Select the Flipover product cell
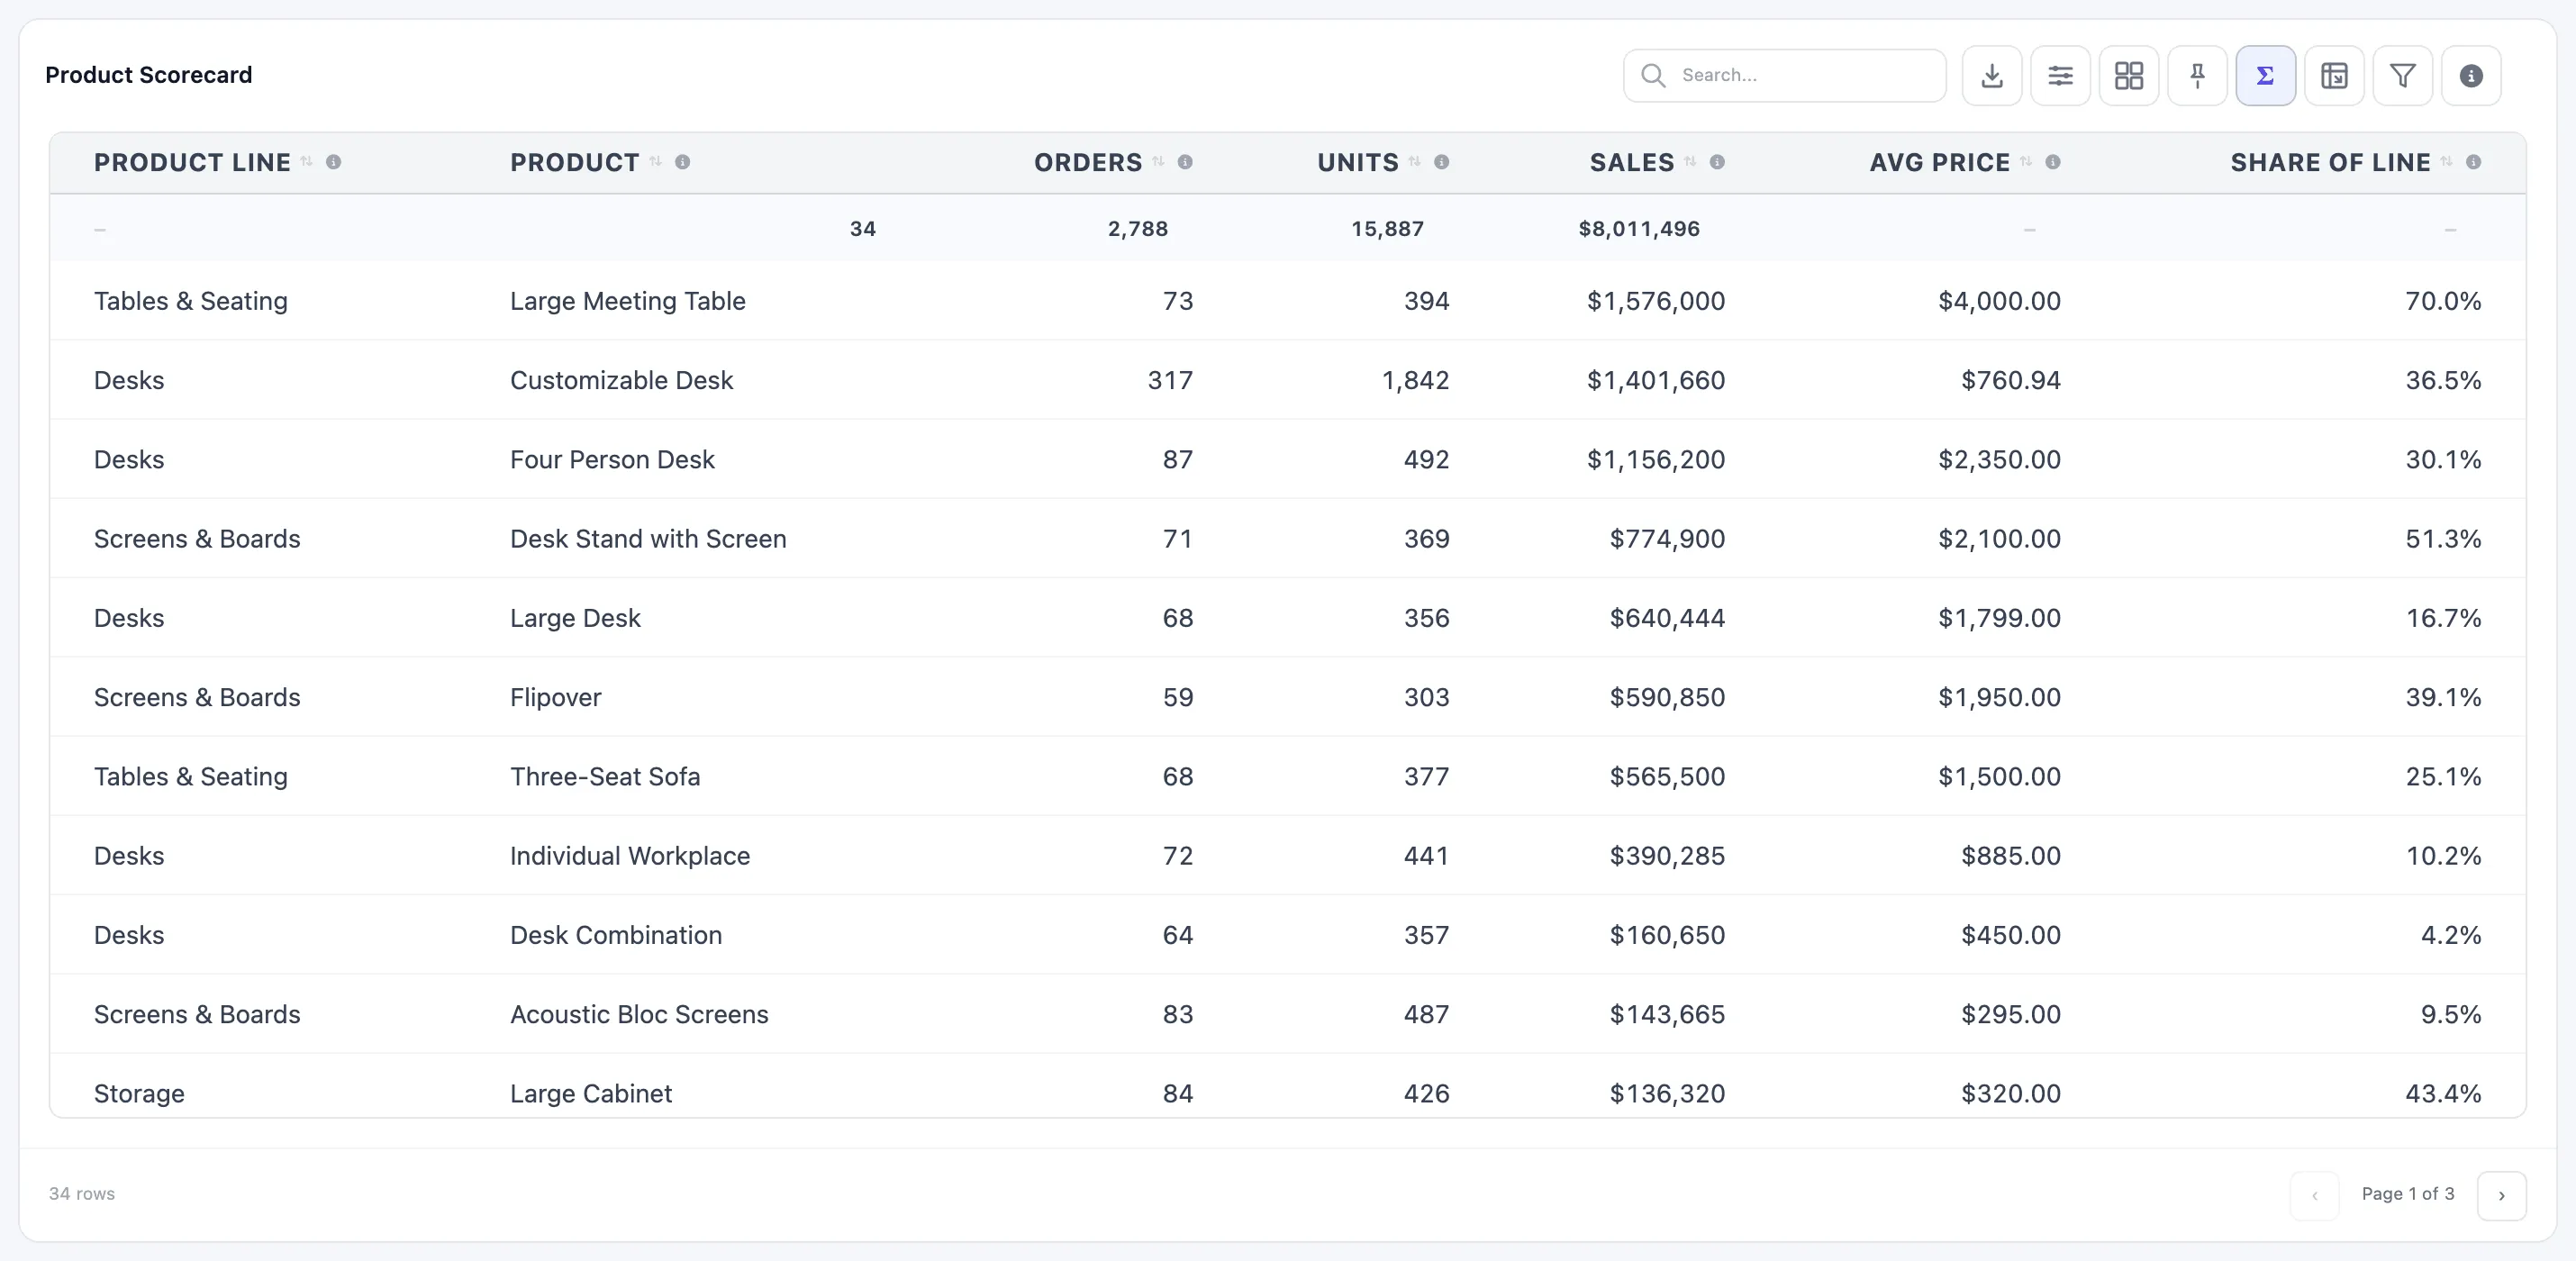2576x1261 pixels. 556,698
